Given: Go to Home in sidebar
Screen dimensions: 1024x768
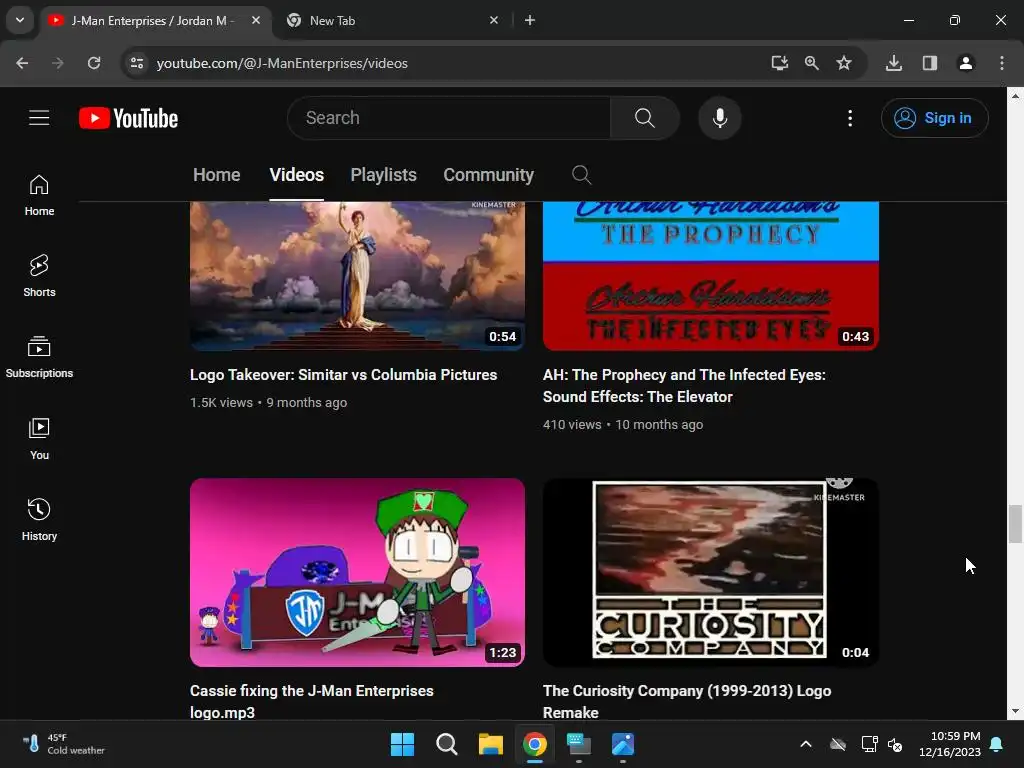Looking at the screenshot, I should pyautogui.click(x=39, y=195).
